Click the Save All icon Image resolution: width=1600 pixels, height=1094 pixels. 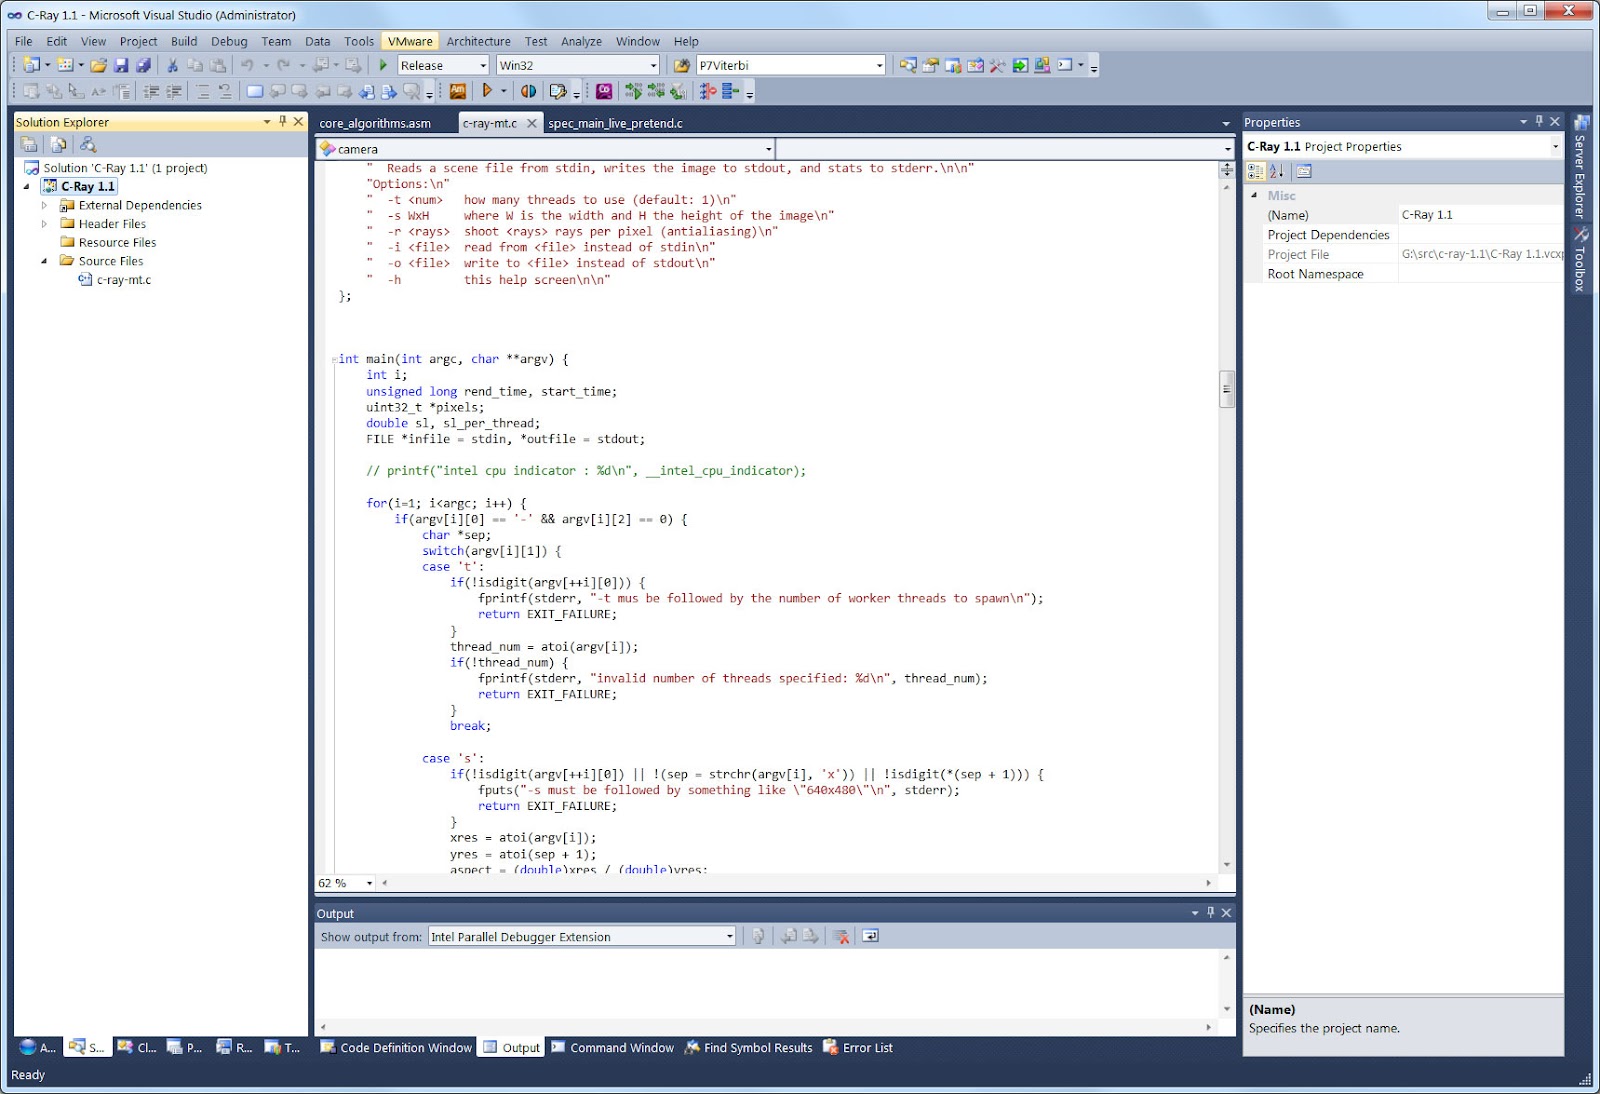(x=143, y=65)
